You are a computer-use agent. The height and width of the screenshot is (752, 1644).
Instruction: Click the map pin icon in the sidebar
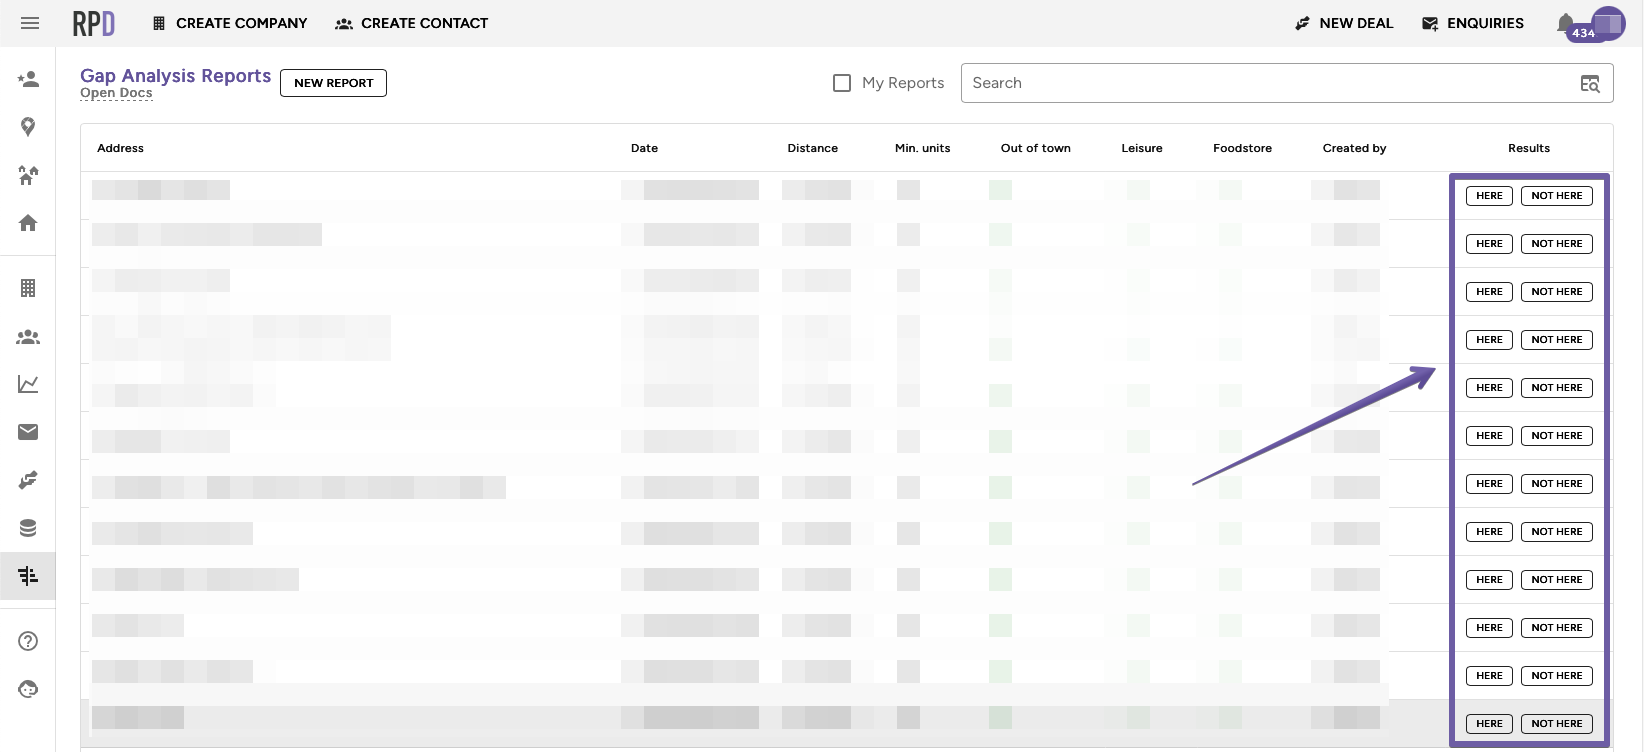click(x=28, y=127)
